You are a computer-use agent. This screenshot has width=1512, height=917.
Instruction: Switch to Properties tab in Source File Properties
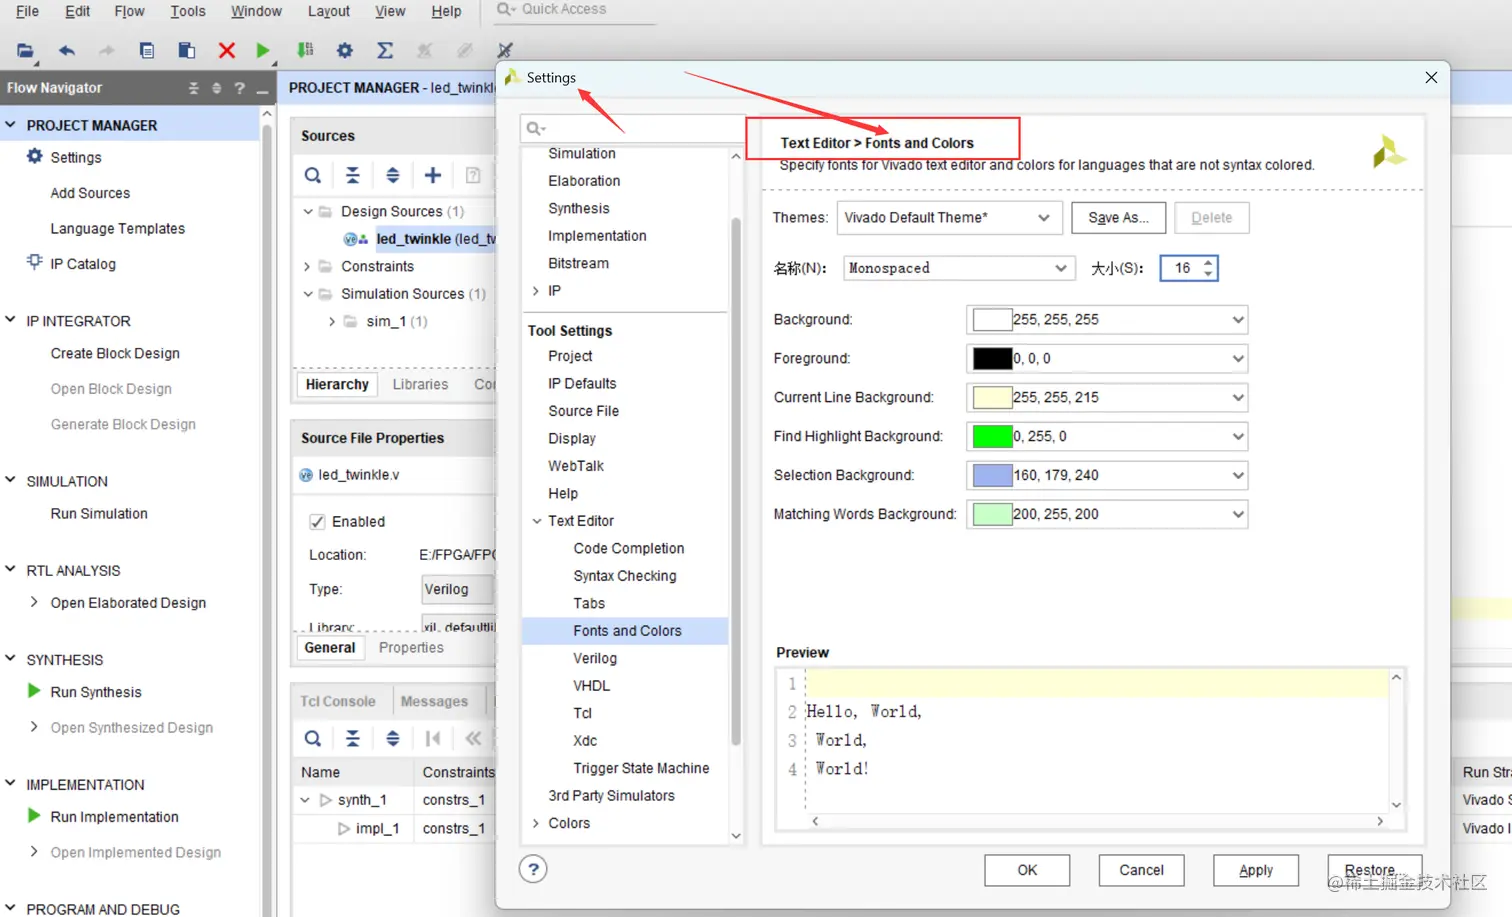411,647
